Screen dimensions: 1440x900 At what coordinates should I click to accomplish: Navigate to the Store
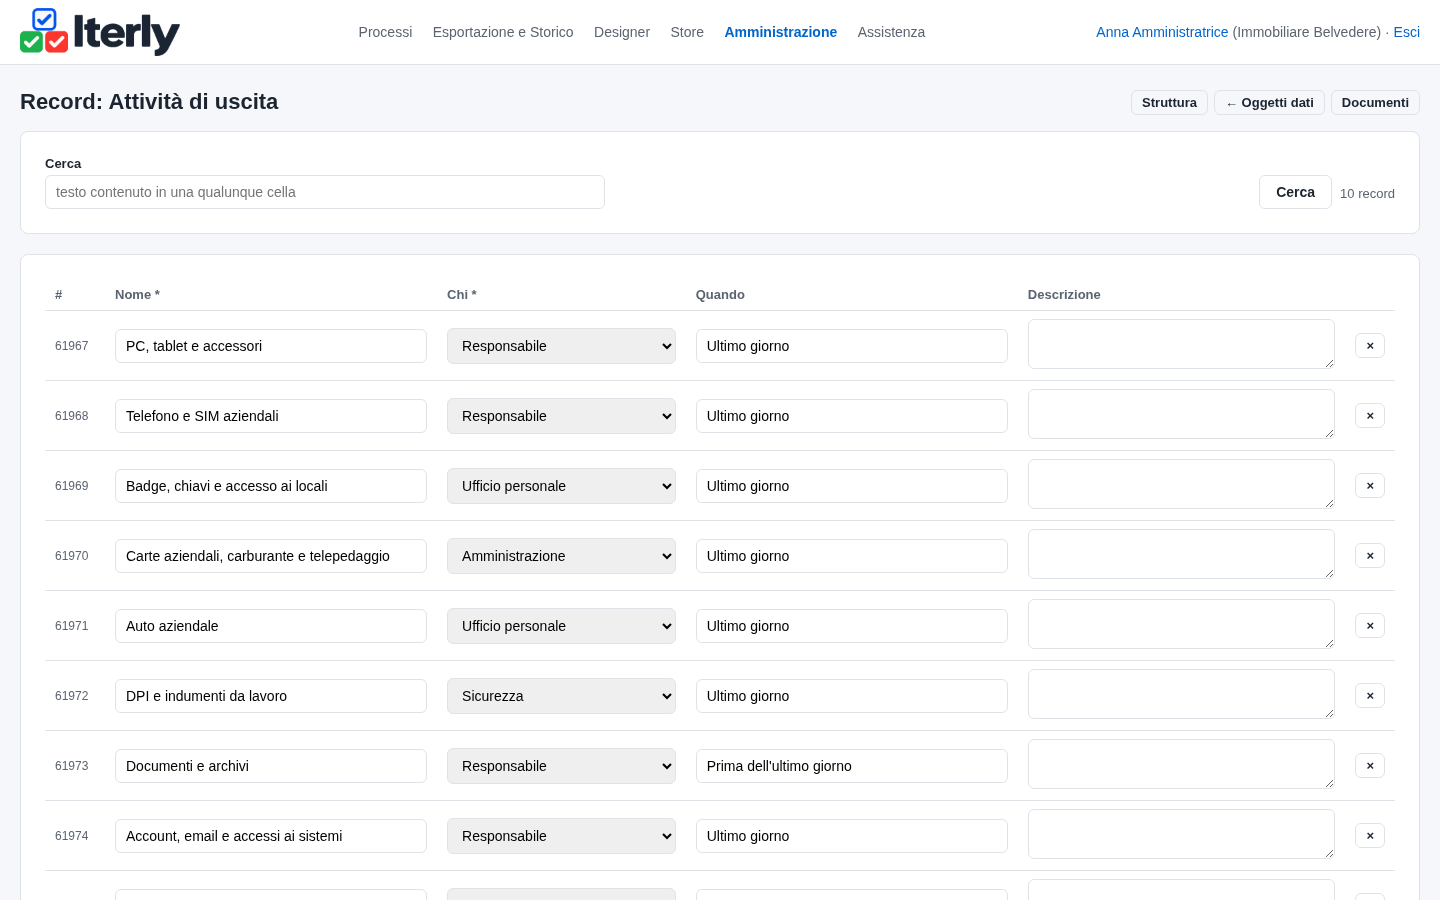coord(687,32)
